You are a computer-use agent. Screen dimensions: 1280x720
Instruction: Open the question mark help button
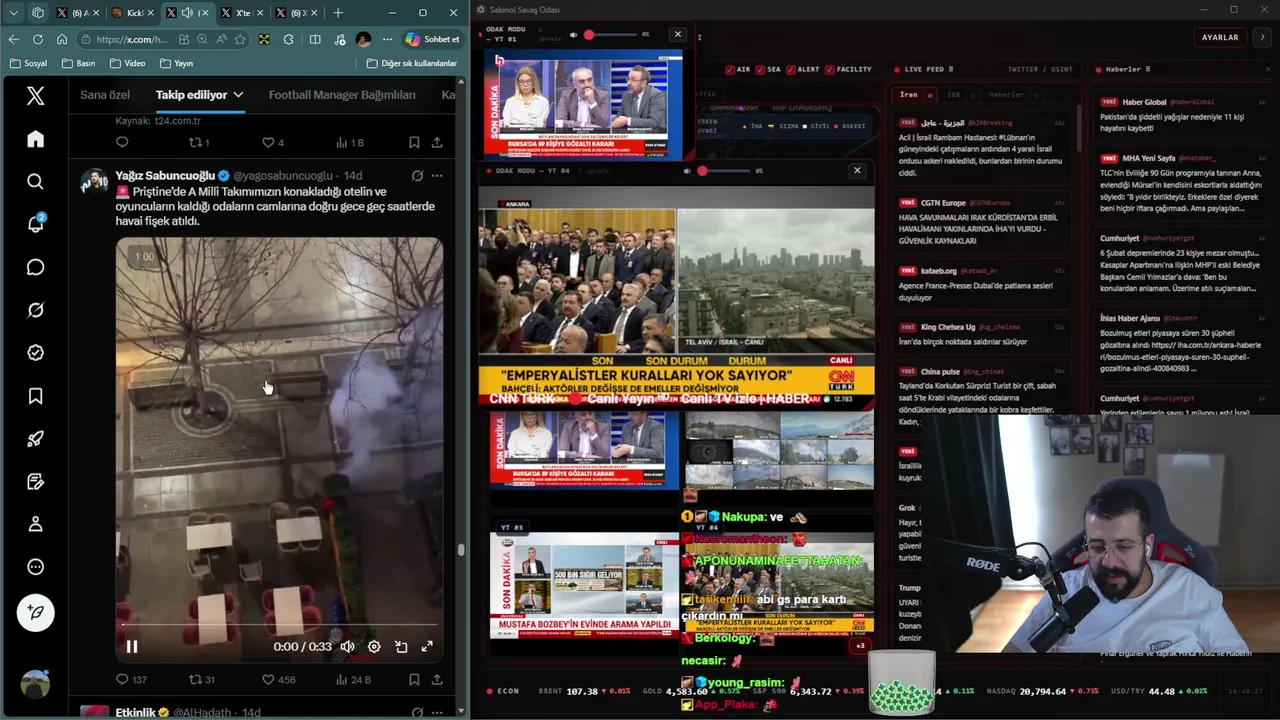coord(1260,37)
